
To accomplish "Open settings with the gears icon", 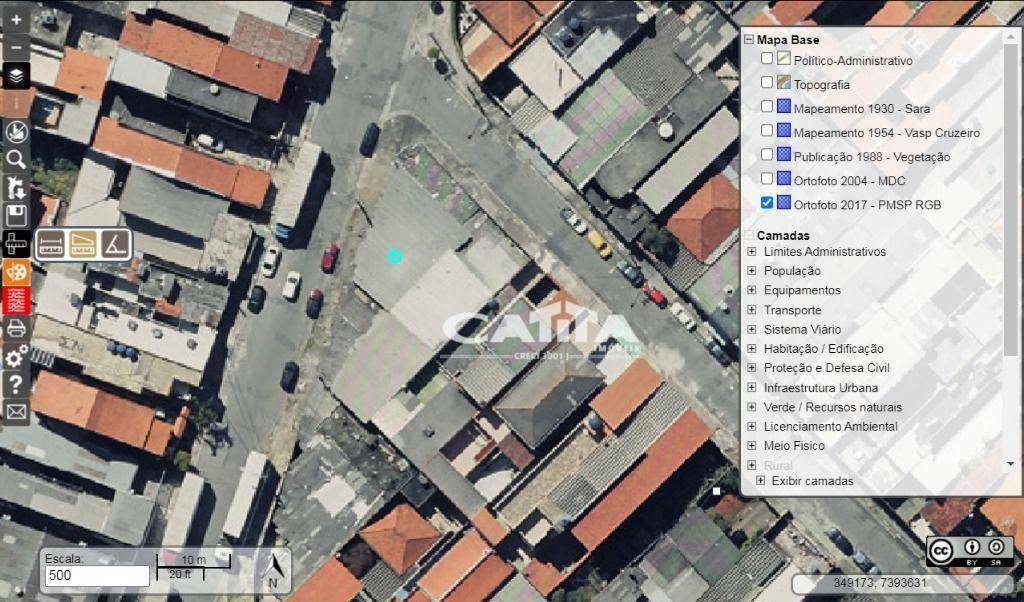I will point(16,356).
